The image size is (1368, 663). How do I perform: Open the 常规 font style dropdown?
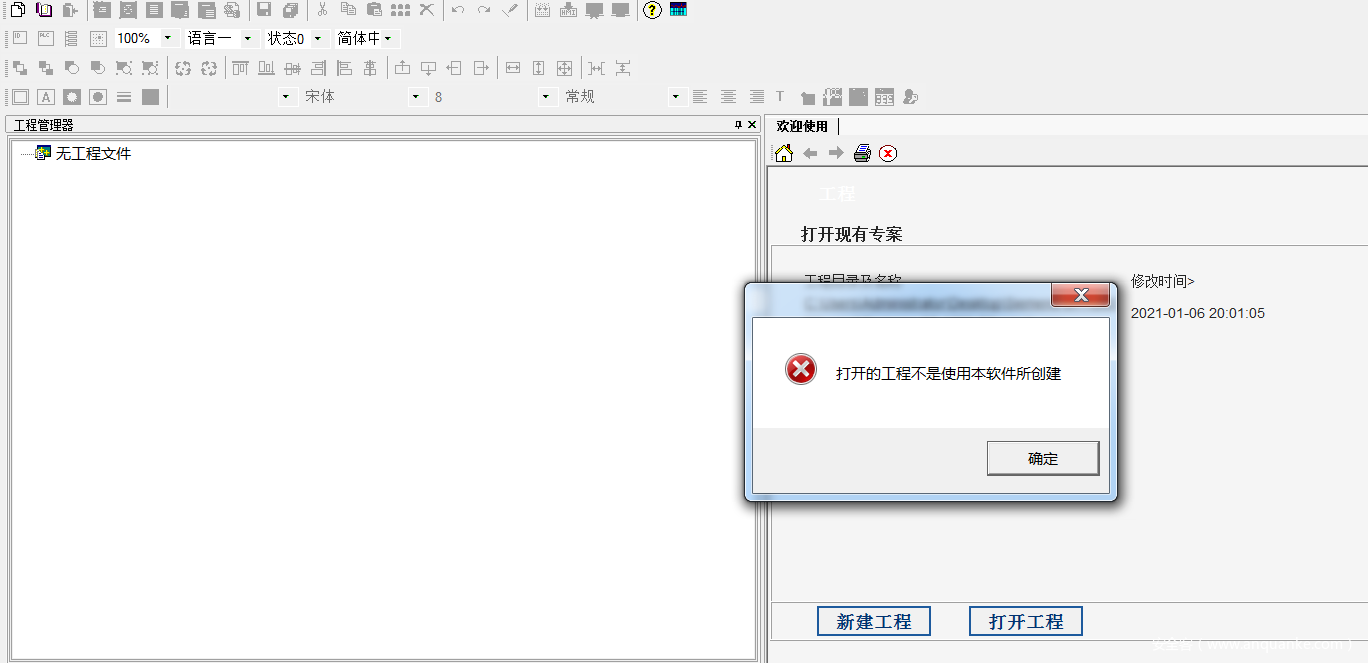pos(676,97)
